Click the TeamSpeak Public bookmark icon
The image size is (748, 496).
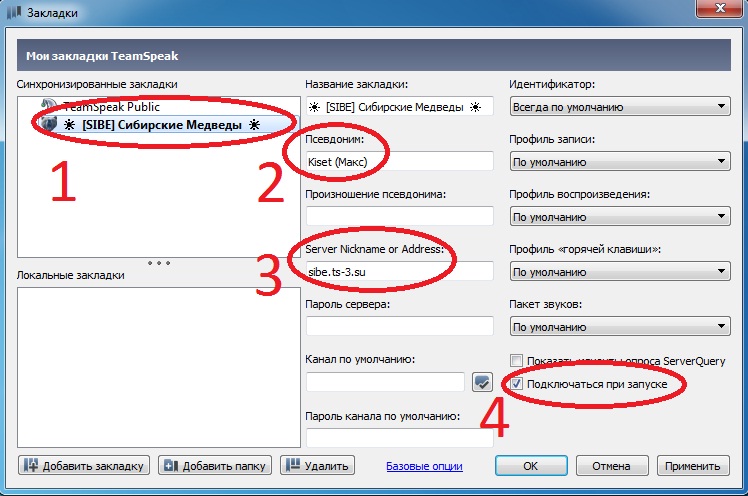click(49, 105)
